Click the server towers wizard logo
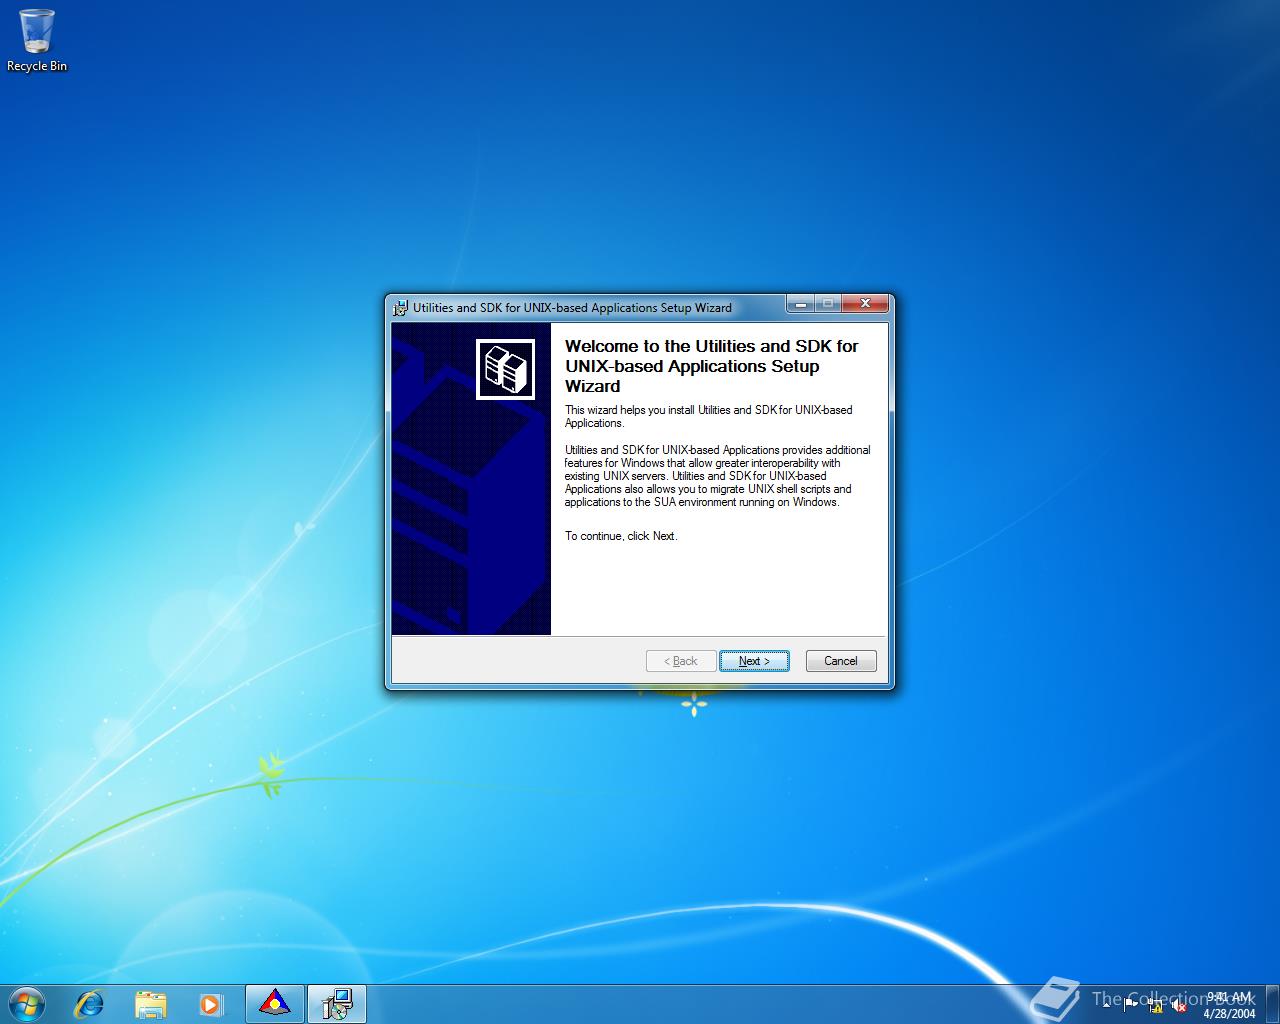 click(x=505, y=369)
